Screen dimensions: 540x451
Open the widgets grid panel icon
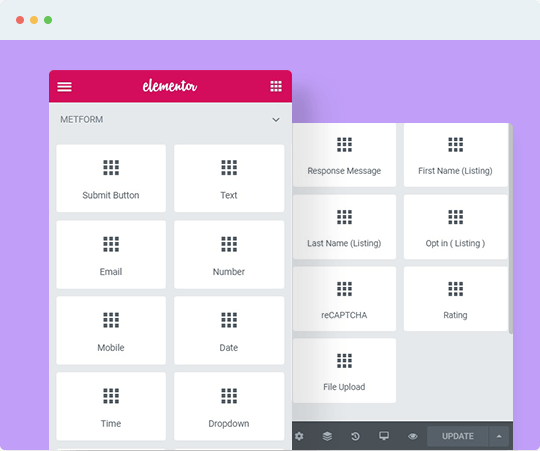(276, 86)
